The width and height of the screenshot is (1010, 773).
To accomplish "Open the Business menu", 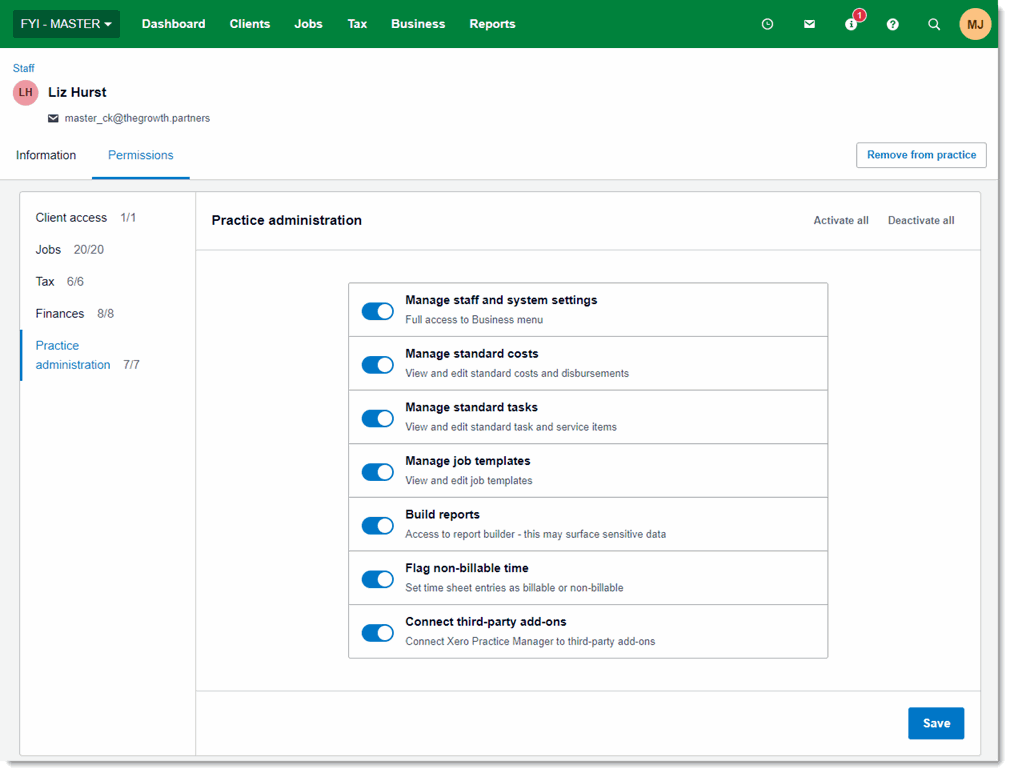I will click(418, 24).
